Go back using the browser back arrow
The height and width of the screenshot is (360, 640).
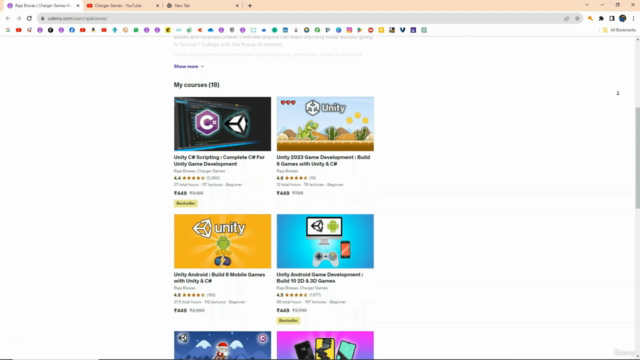pos(8,18)
